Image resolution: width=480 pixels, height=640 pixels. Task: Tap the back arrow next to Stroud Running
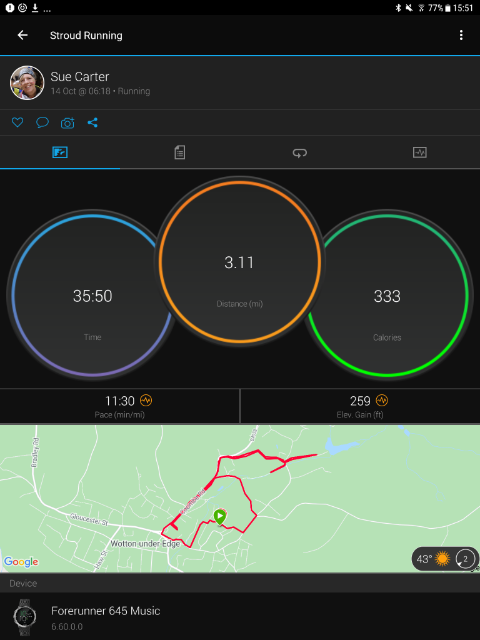[x=22, y=35]
